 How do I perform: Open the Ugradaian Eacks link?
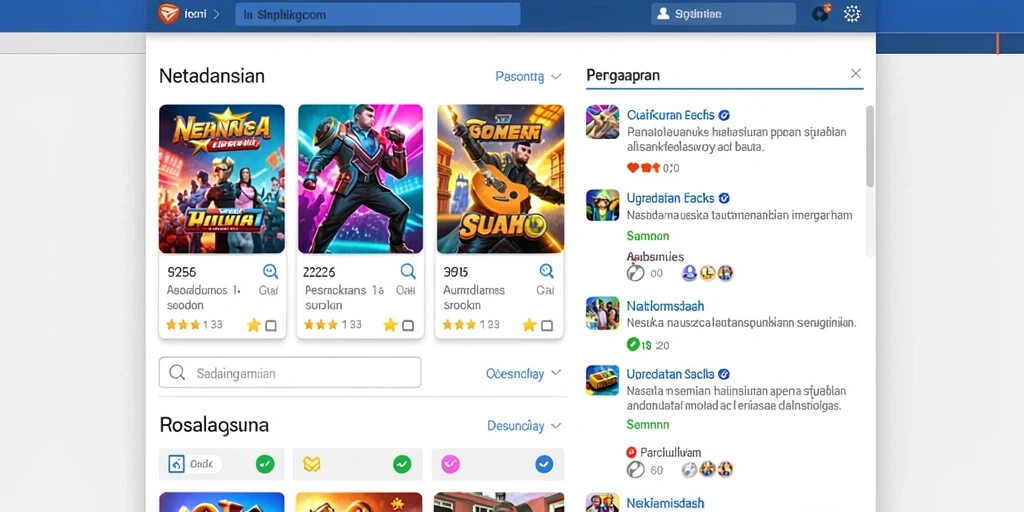671,198
